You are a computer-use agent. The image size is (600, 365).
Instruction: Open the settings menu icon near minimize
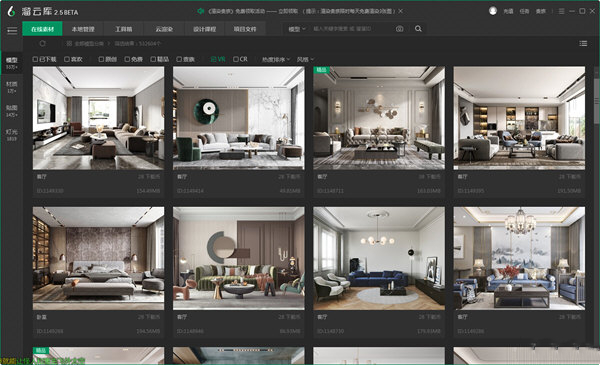[561, 11]
